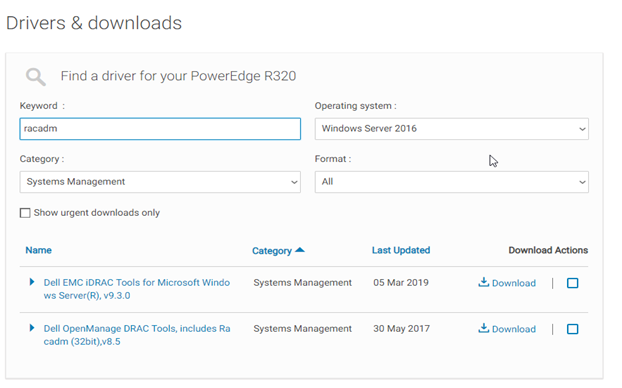Click Download text for the 30 May 2017 entry
The width and height of the screenshot is (622, 388).
[514, 329]
